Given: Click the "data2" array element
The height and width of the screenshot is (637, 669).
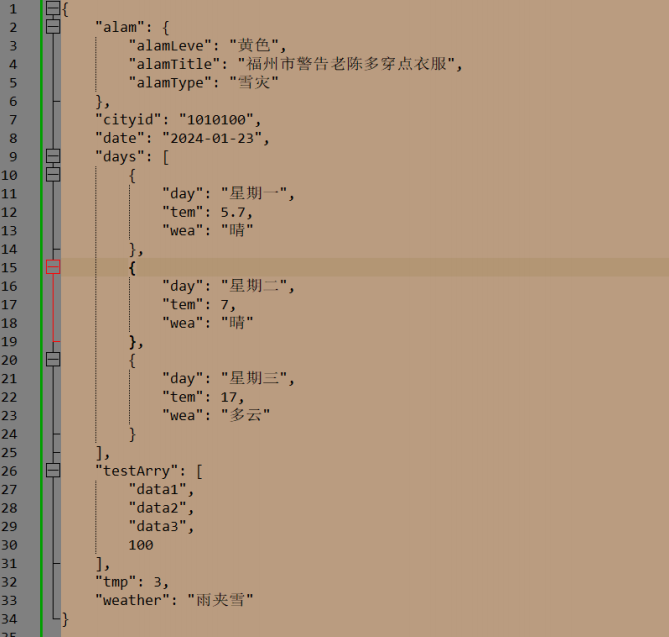Looking at the screenshot, I should [x=157, y=508].
